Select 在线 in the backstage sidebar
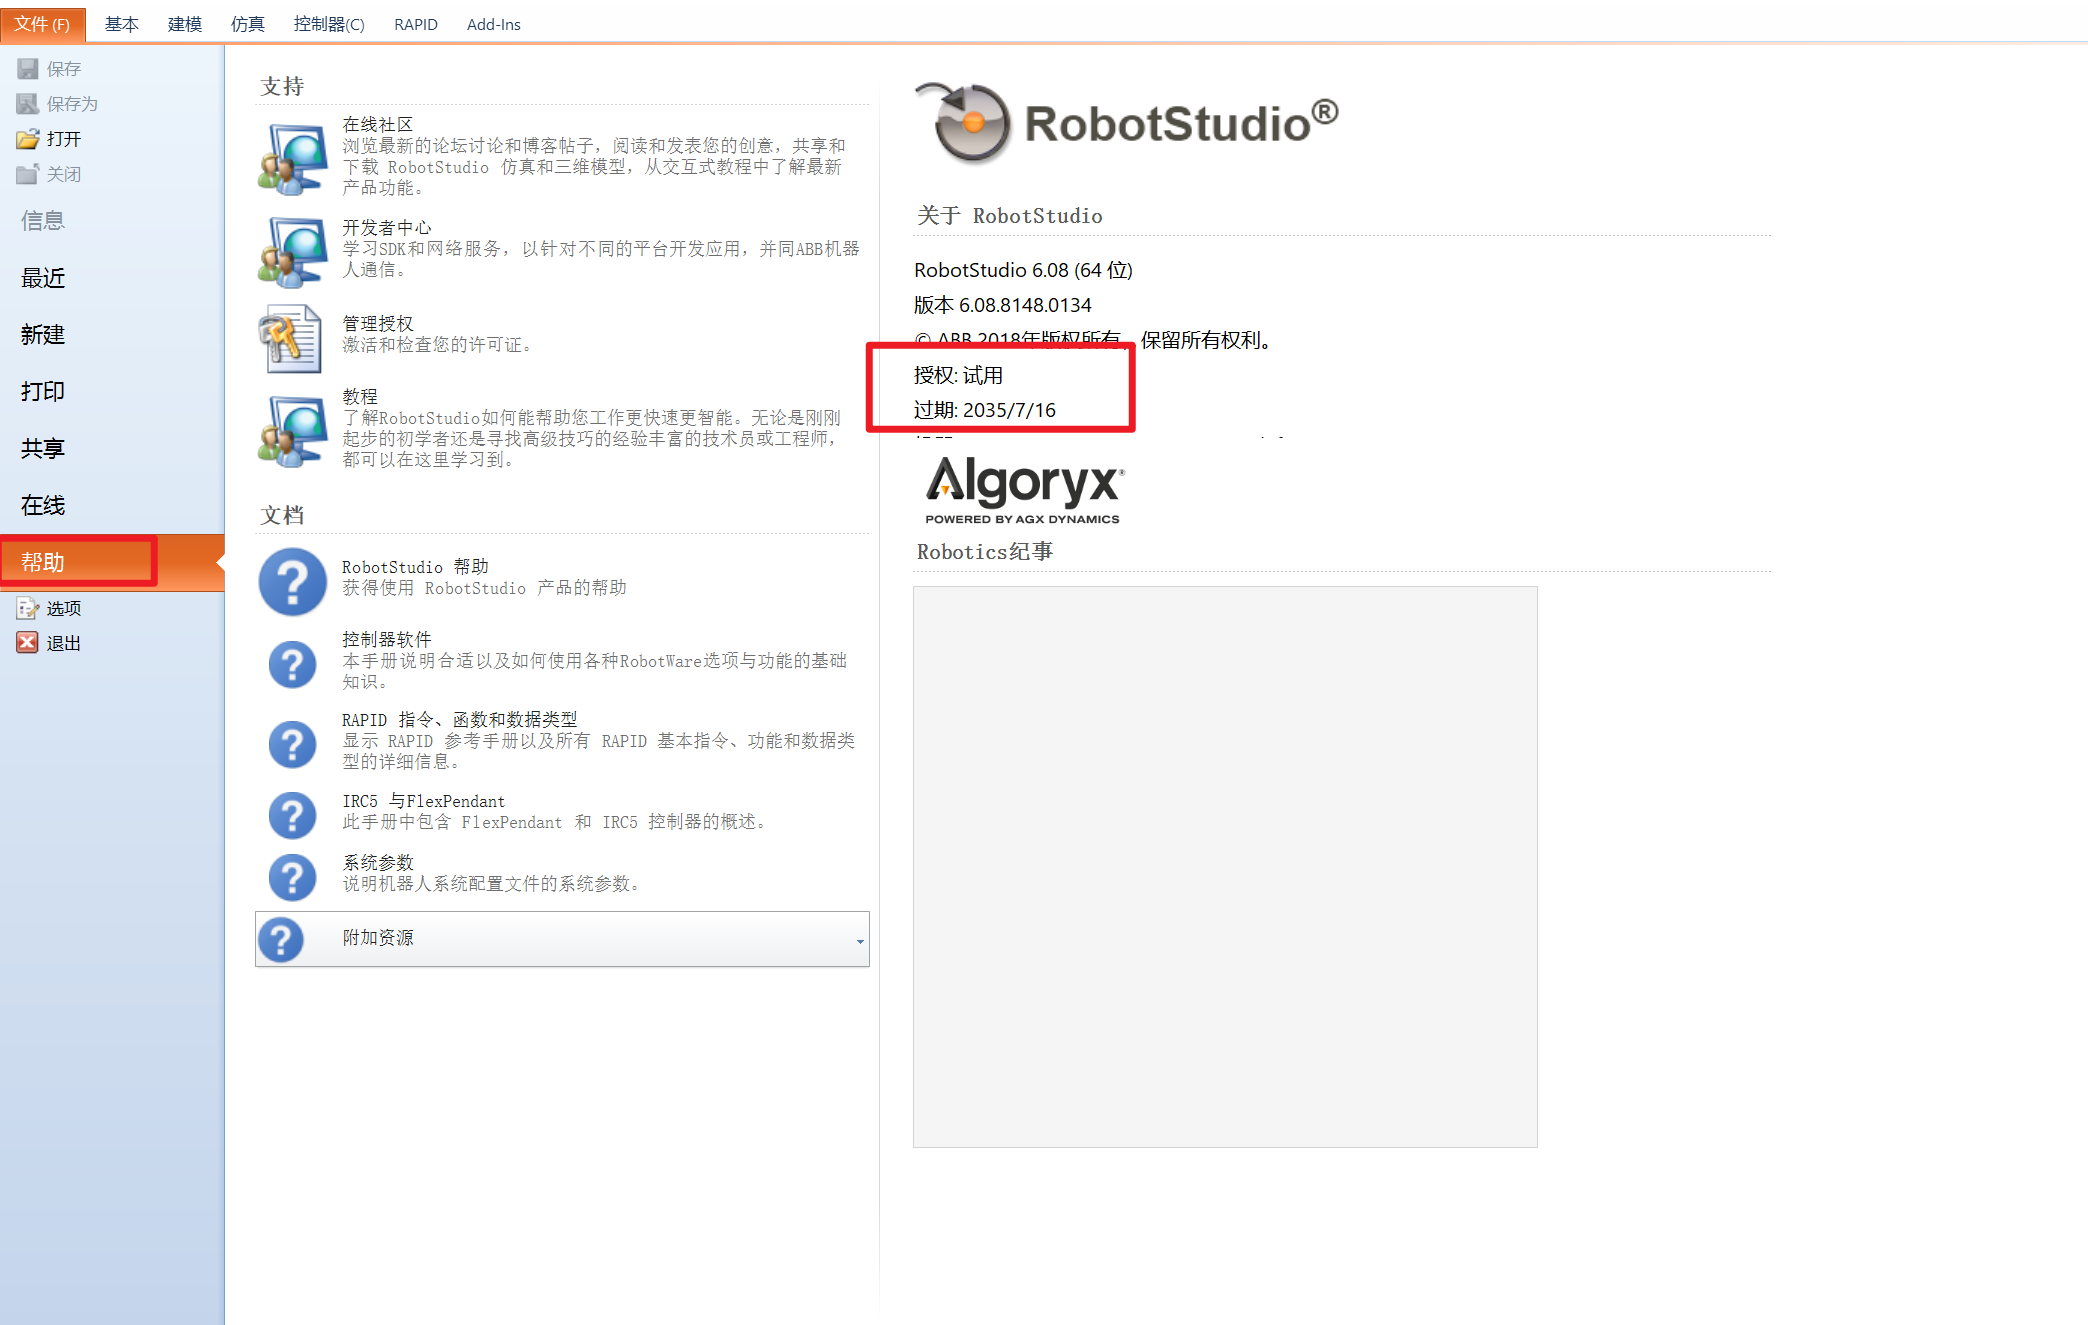The height and width of the screenshot is (1325, 2088). tap(43, 506)
